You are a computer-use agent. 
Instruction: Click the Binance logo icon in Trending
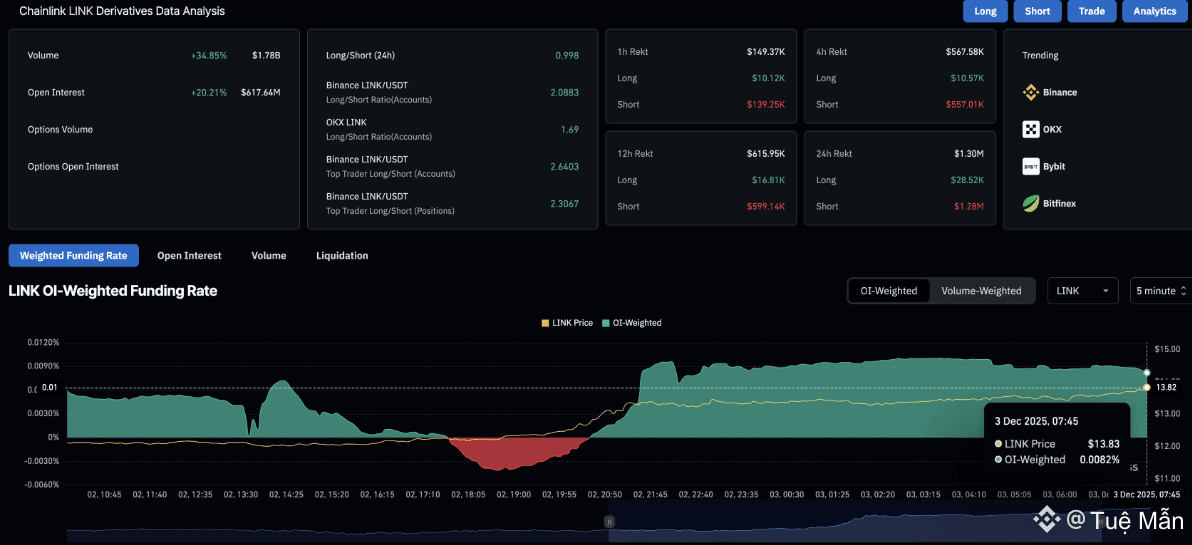tap(1031, 92)
